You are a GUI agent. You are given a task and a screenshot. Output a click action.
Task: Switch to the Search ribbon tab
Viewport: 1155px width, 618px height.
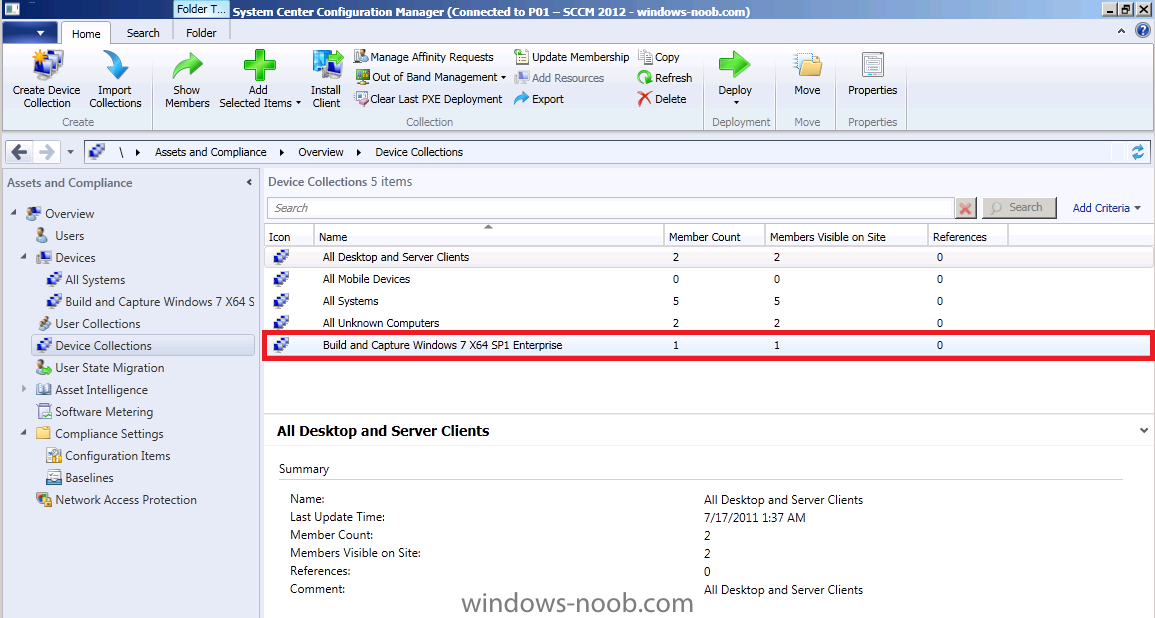(143, 33)
